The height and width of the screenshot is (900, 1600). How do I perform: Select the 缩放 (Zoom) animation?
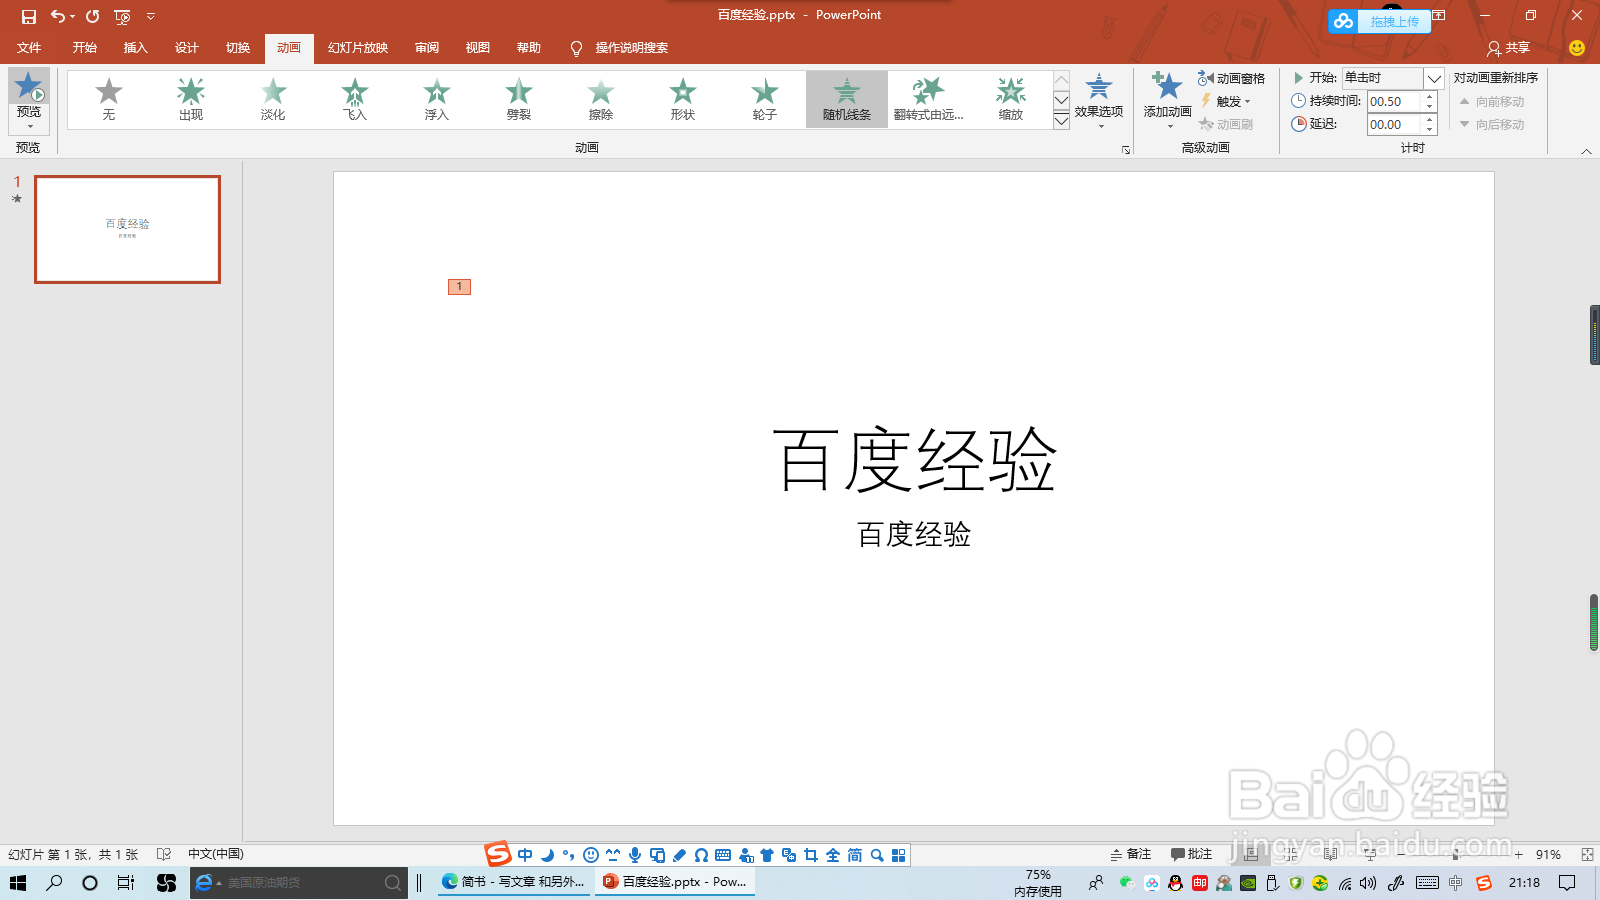click(x=1011, y=99)
